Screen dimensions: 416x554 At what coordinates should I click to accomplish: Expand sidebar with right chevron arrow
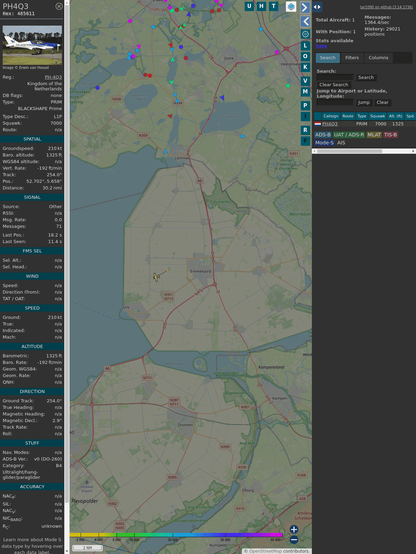pos(305,7)
